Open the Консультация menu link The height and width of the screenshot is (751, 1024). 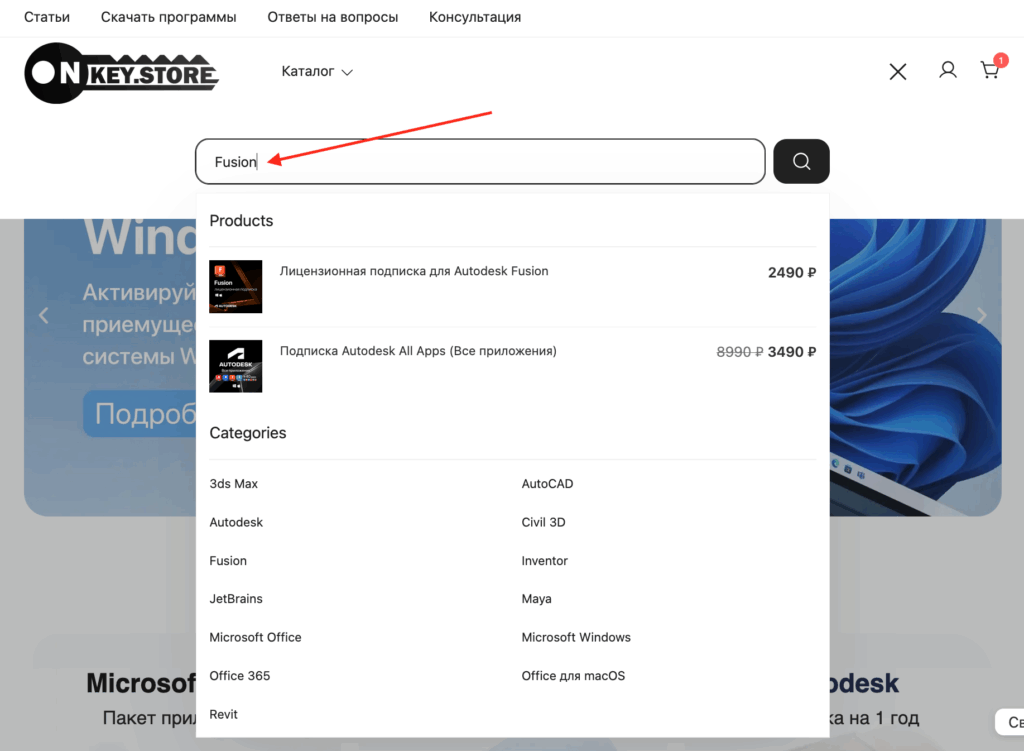(475, 17)
